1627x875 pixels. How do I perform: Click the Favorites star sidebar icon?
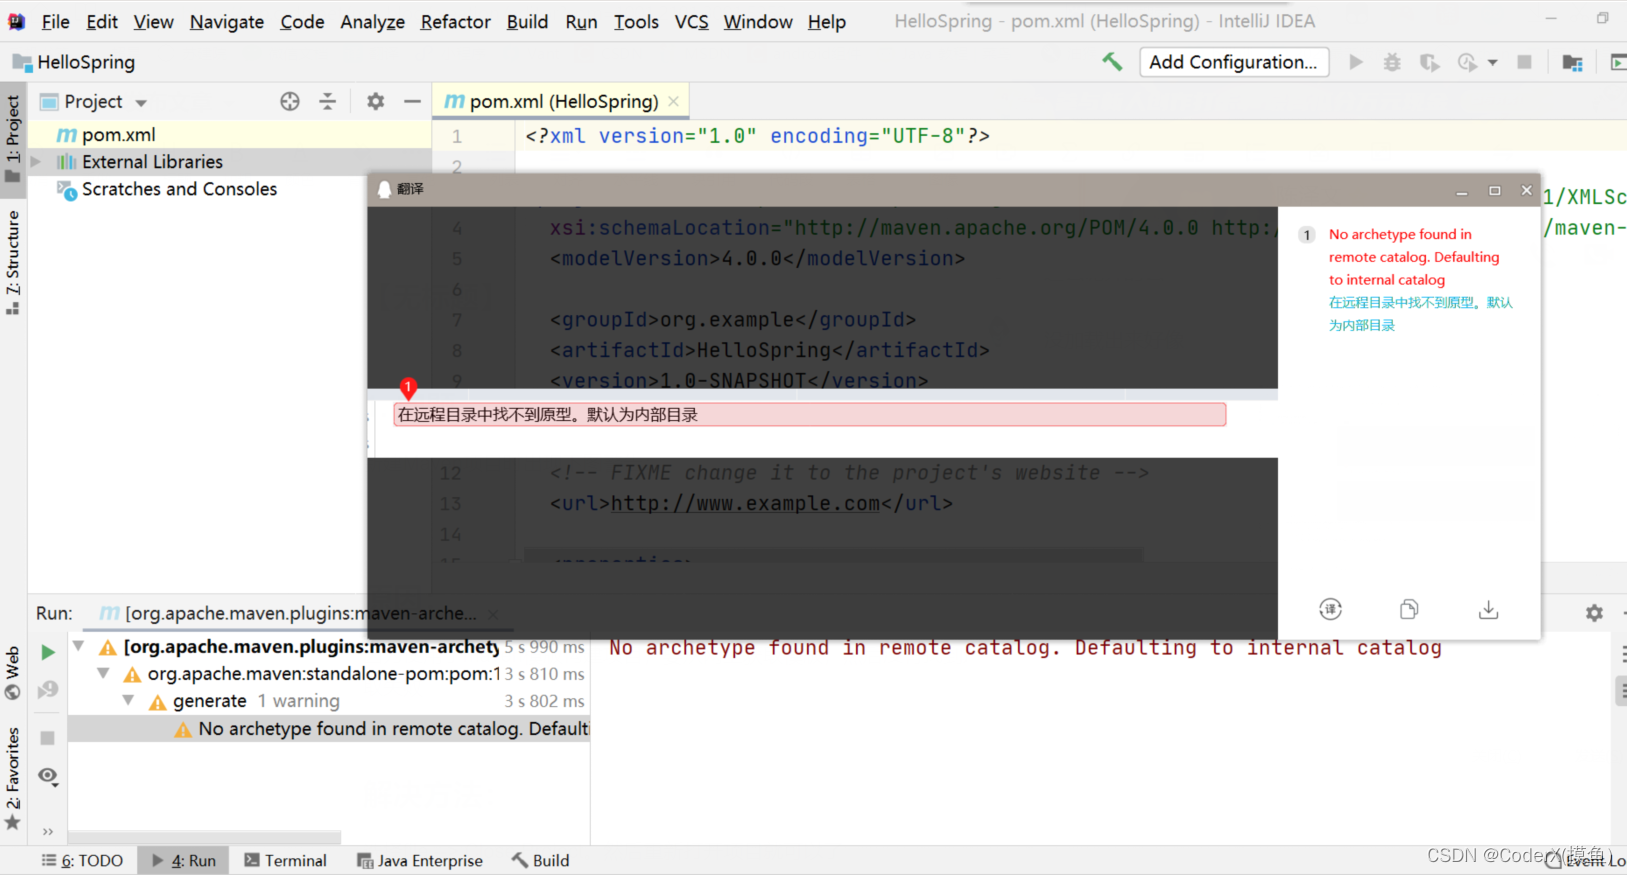click(x=13, y=823)
